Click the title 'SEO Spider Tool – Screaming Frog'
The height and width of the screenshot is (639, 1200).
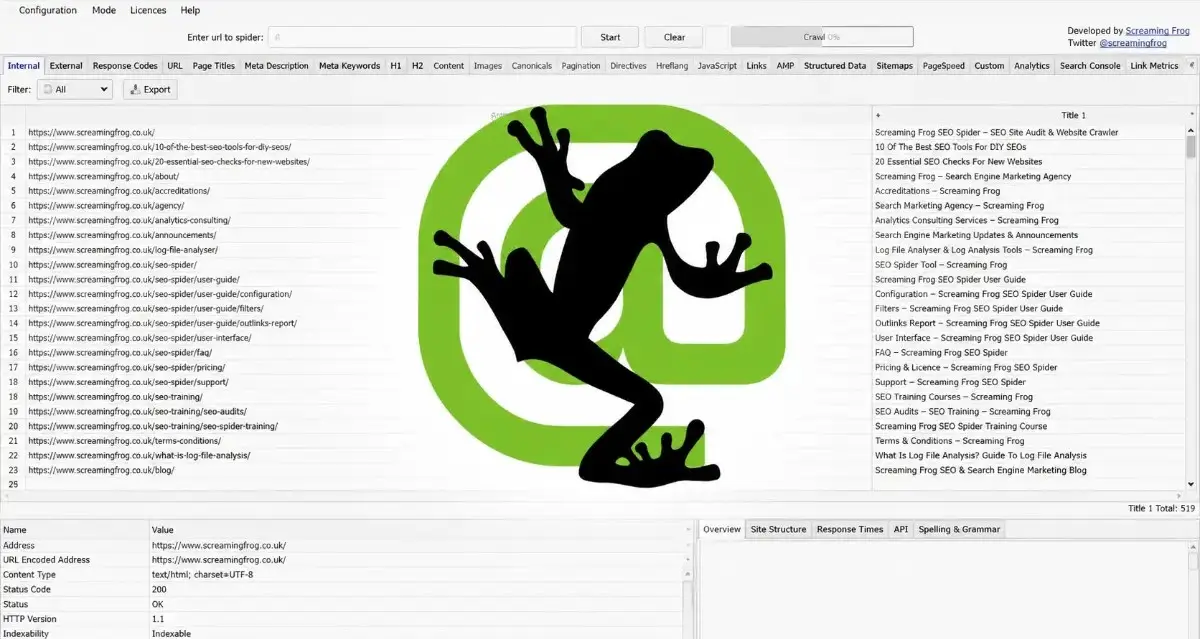click(x=941, y=265)
